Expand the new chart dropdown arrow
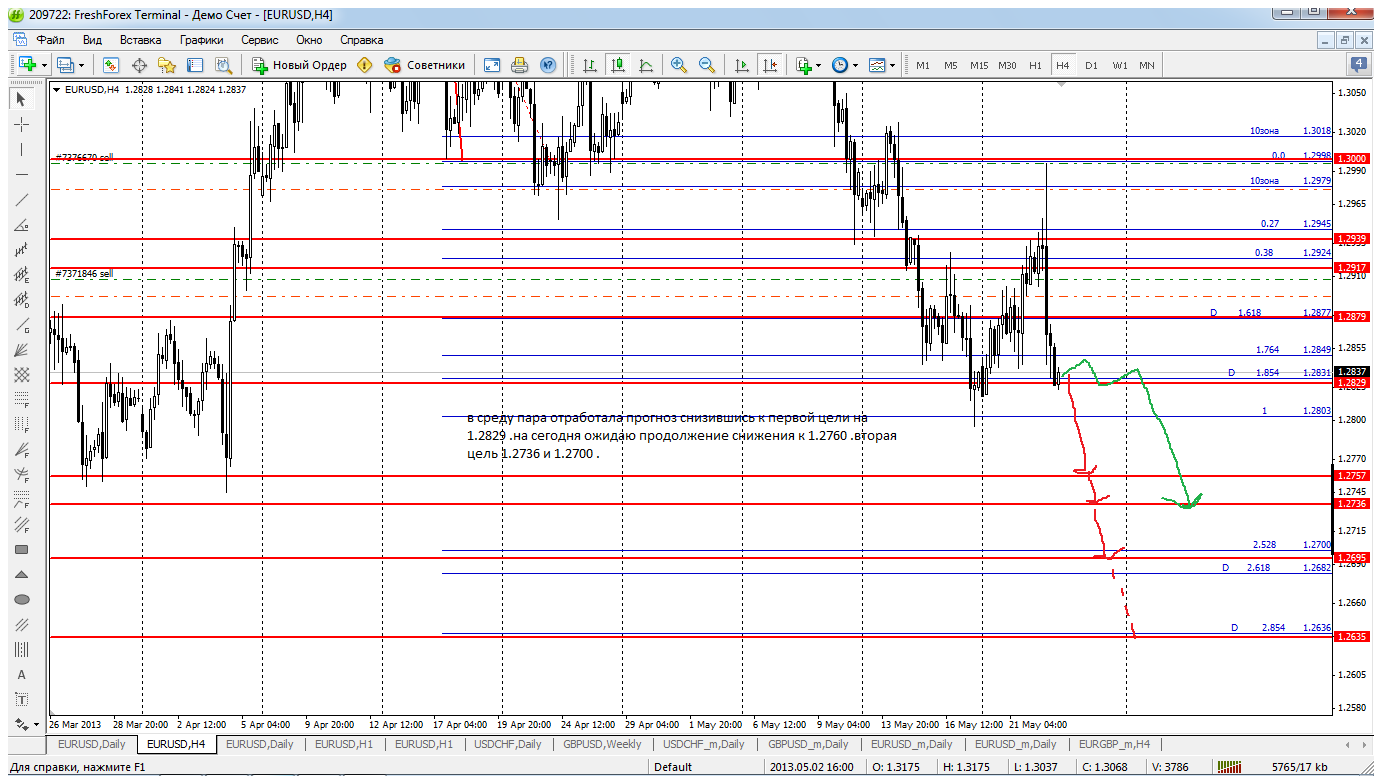 pos(43,65)
